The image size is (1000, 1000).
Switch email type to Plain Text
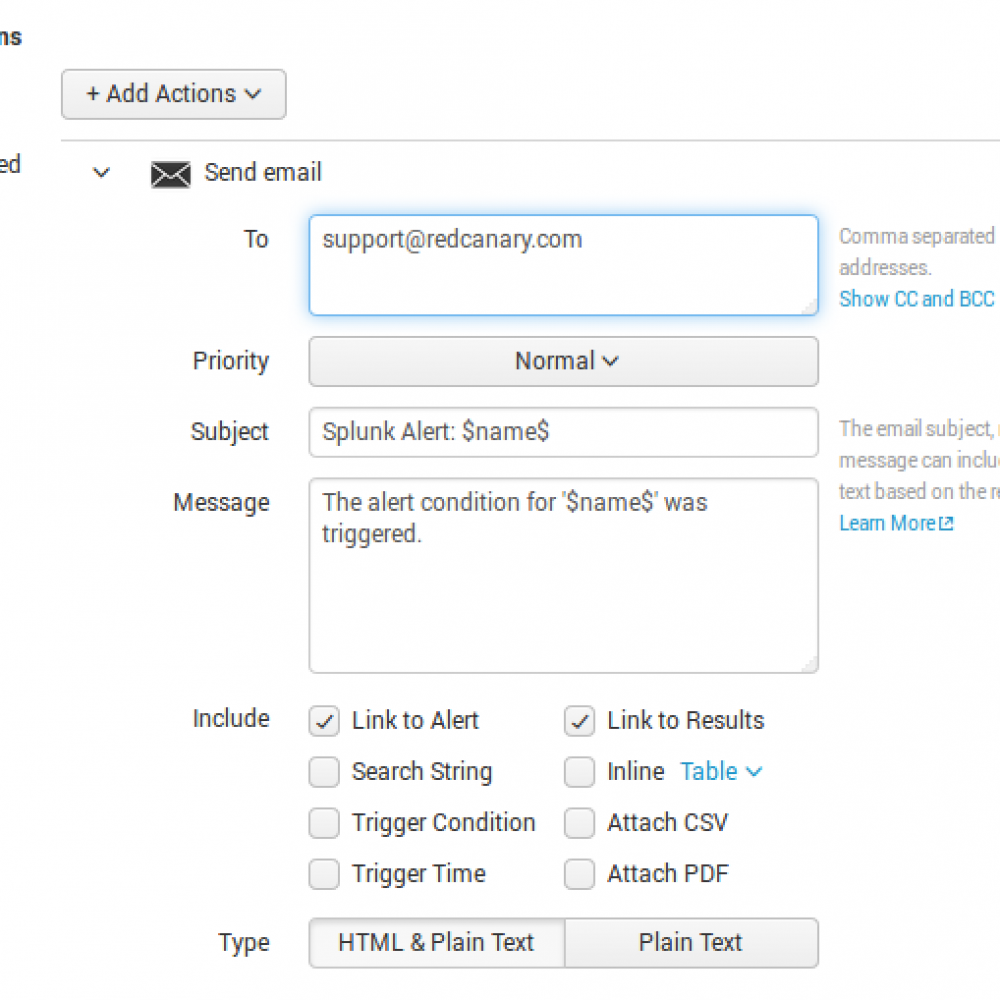(x=691, y=943)
